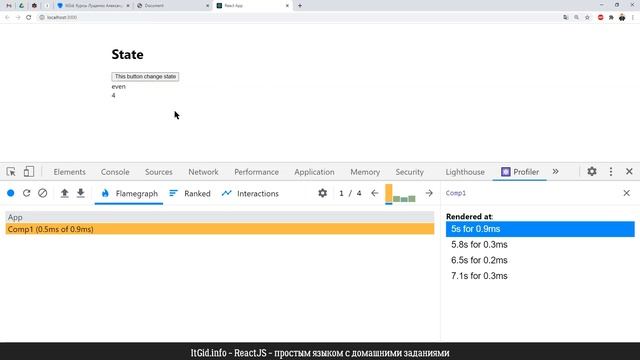Click the This button change state button
This screenshot has width=640, height=360.
(145, 76)
